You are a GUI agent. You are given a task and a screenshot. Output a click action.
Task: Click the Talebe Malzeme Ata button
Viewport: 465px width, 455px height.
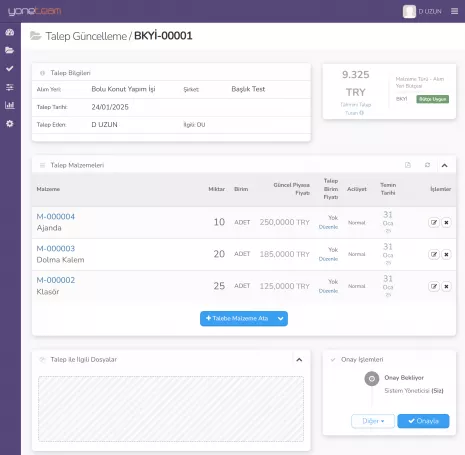[x=237, y=319]
